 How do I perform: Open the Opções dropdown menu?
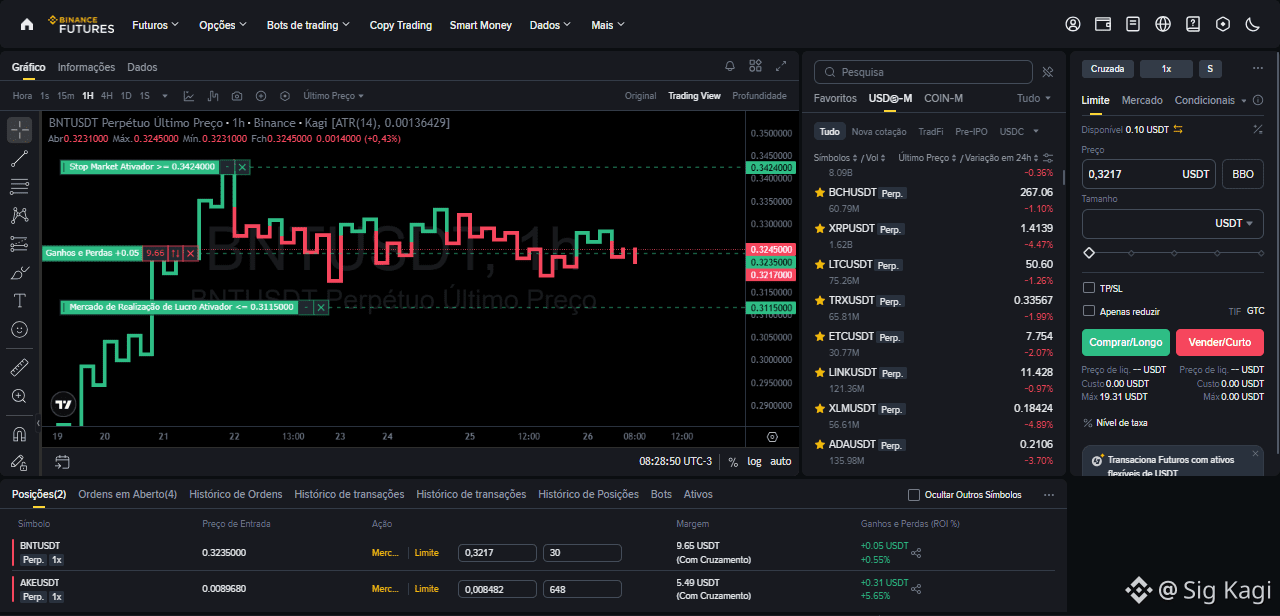pyautogui.click(x=224, y=24)
